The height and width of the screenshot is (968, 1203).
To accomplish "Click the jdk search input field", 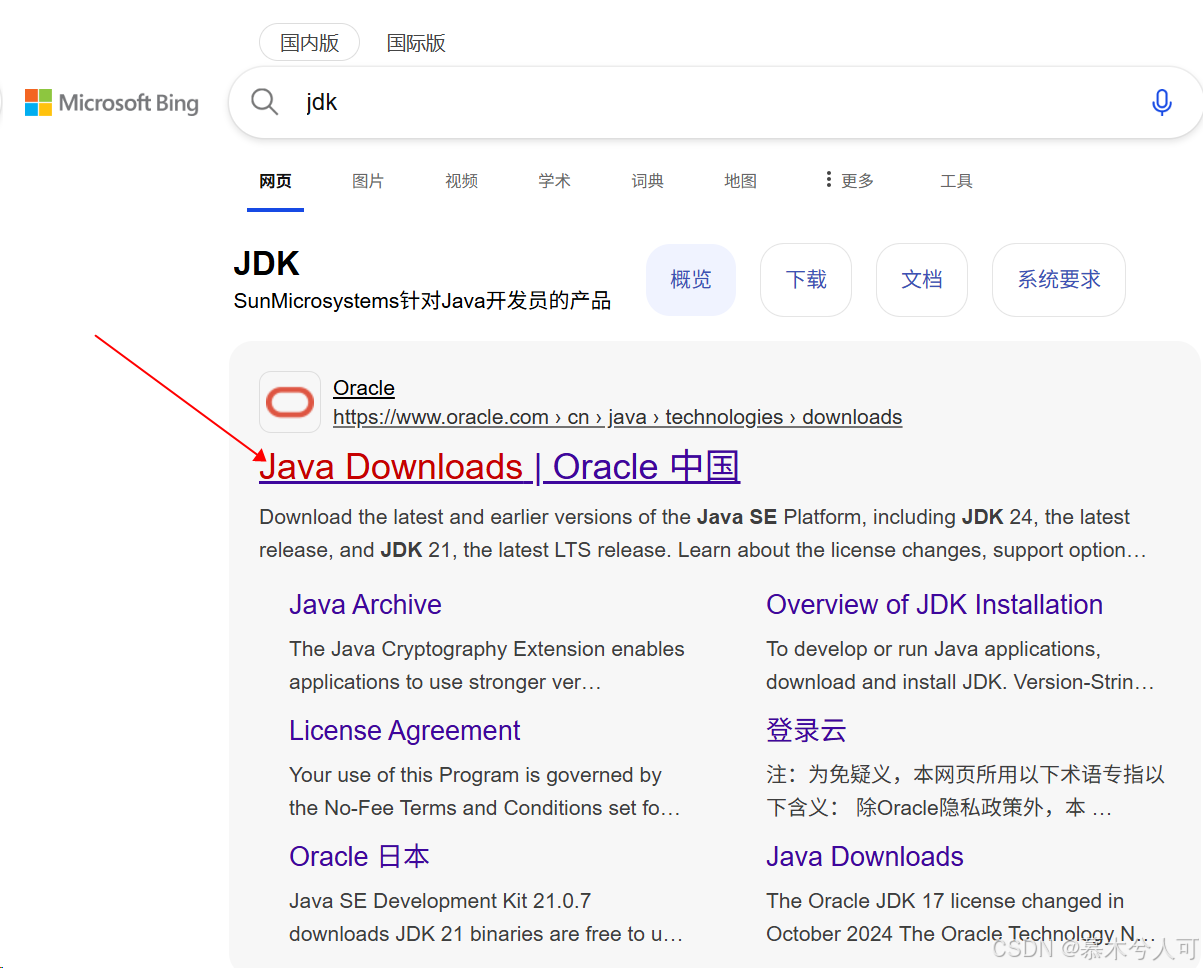I will 715,102.
